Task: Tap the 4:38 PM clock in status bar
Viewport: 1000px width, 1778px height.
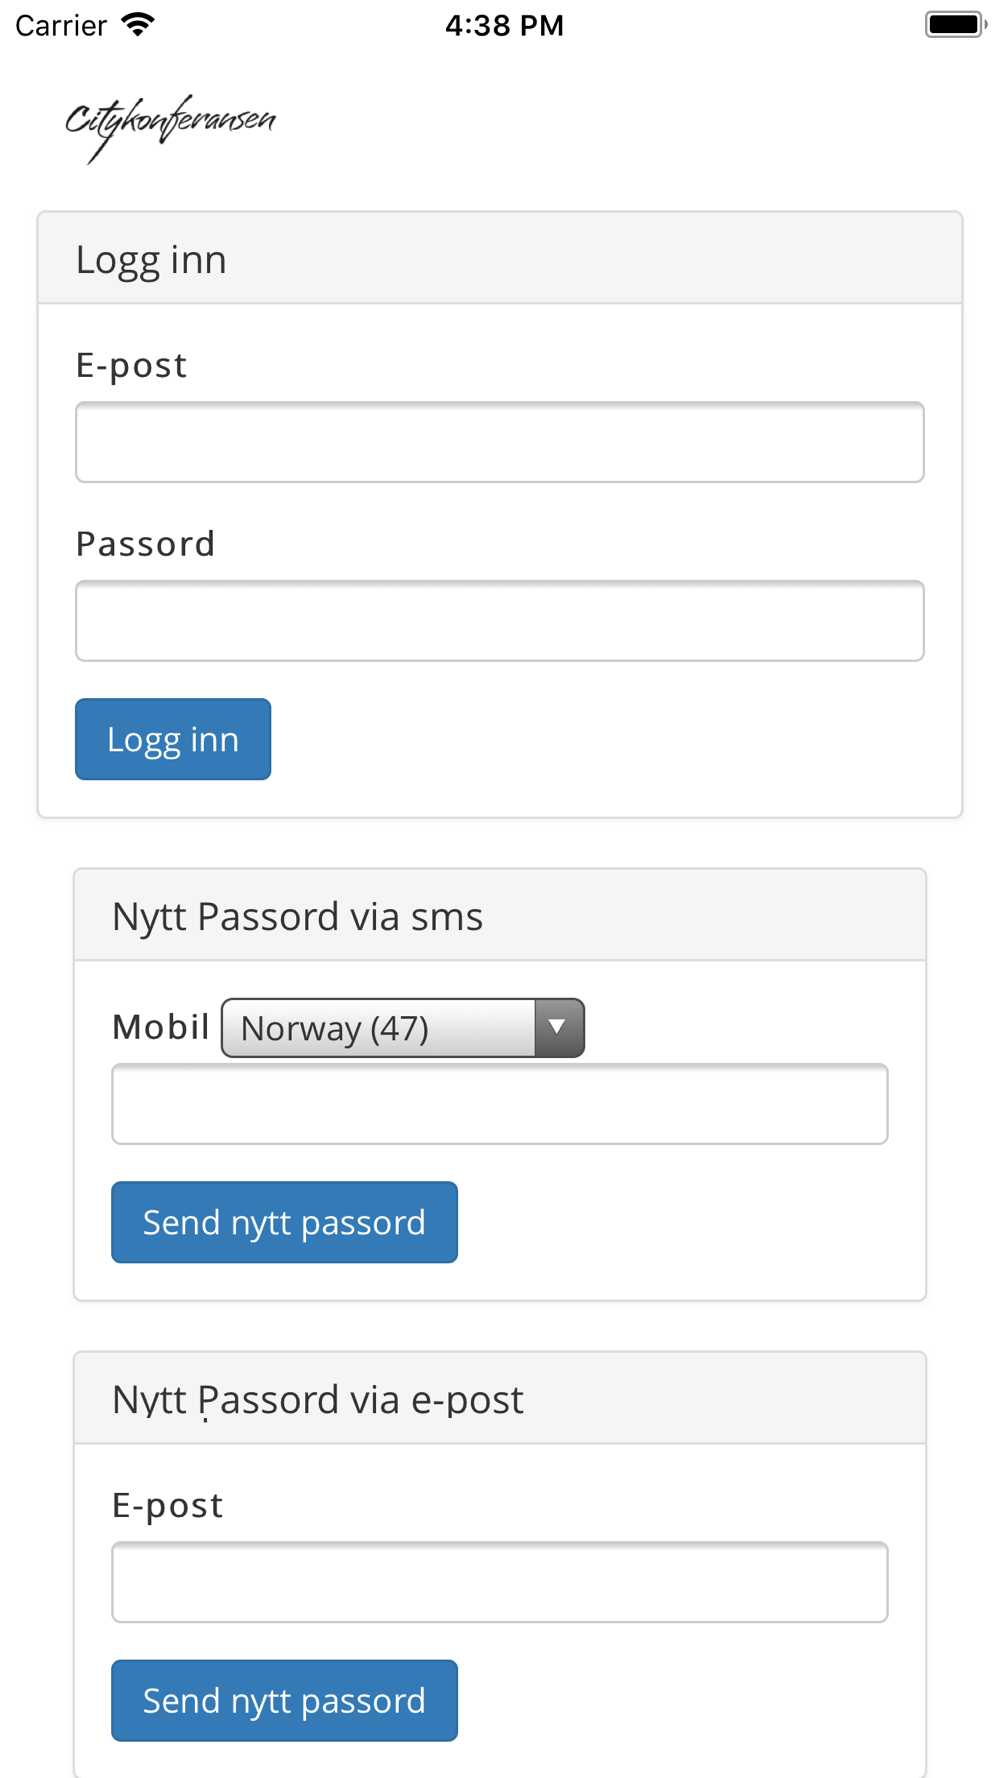Action: [504, 25]
